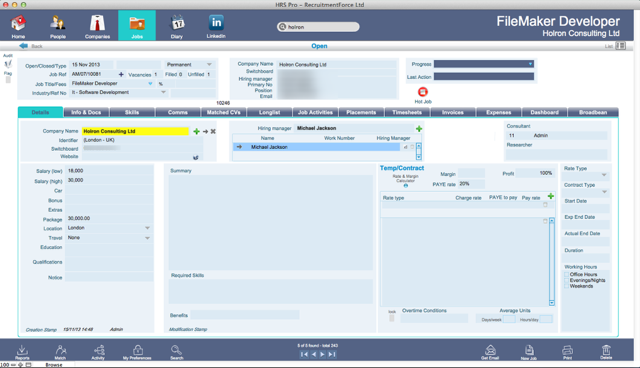Switch to List view icon
Image resolution: width=640 pixels, height=368 pixels.
620,46
